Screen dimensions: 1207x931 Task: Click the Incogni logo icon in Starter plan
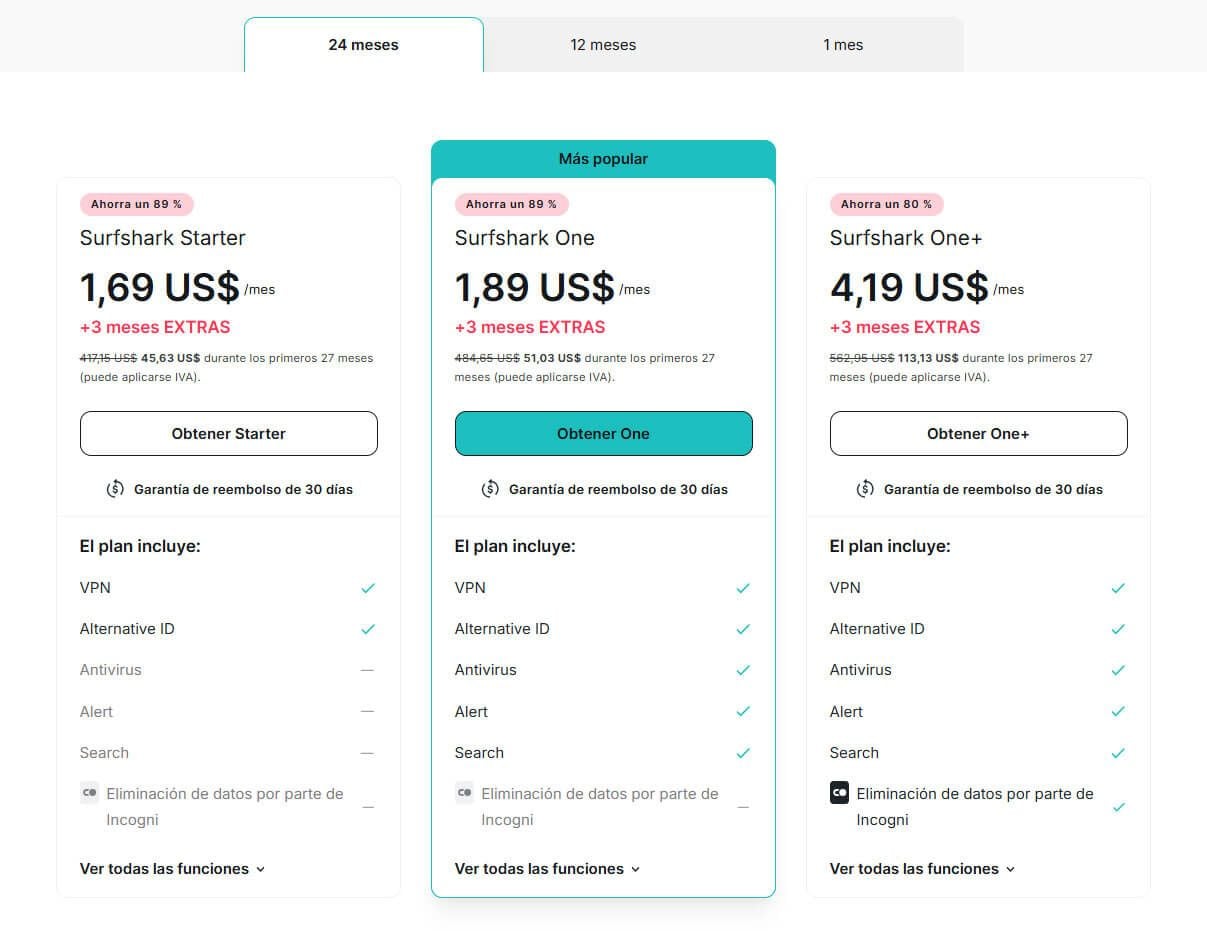89,792
